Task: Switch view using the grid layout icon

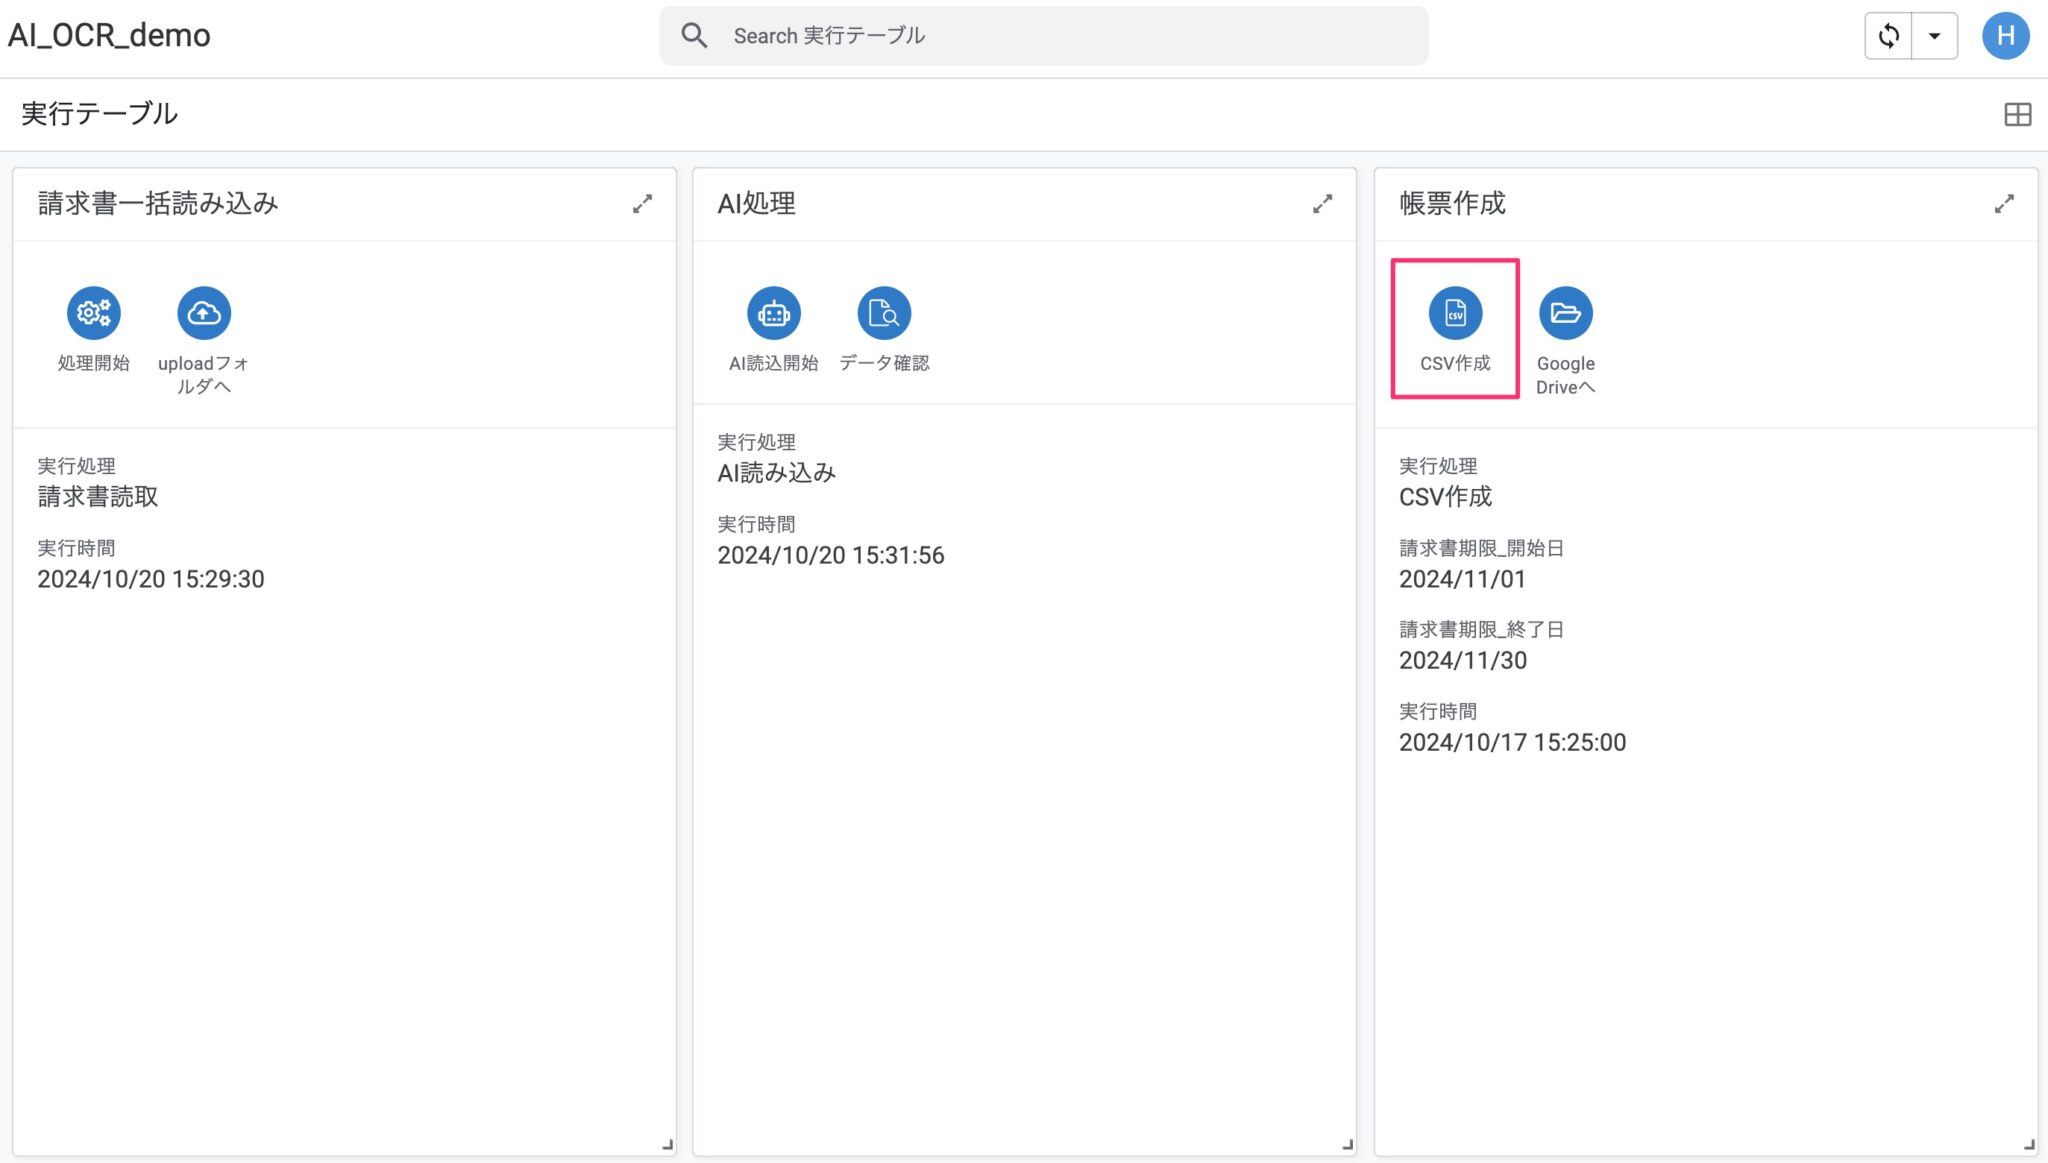Action: point(2017,114)
